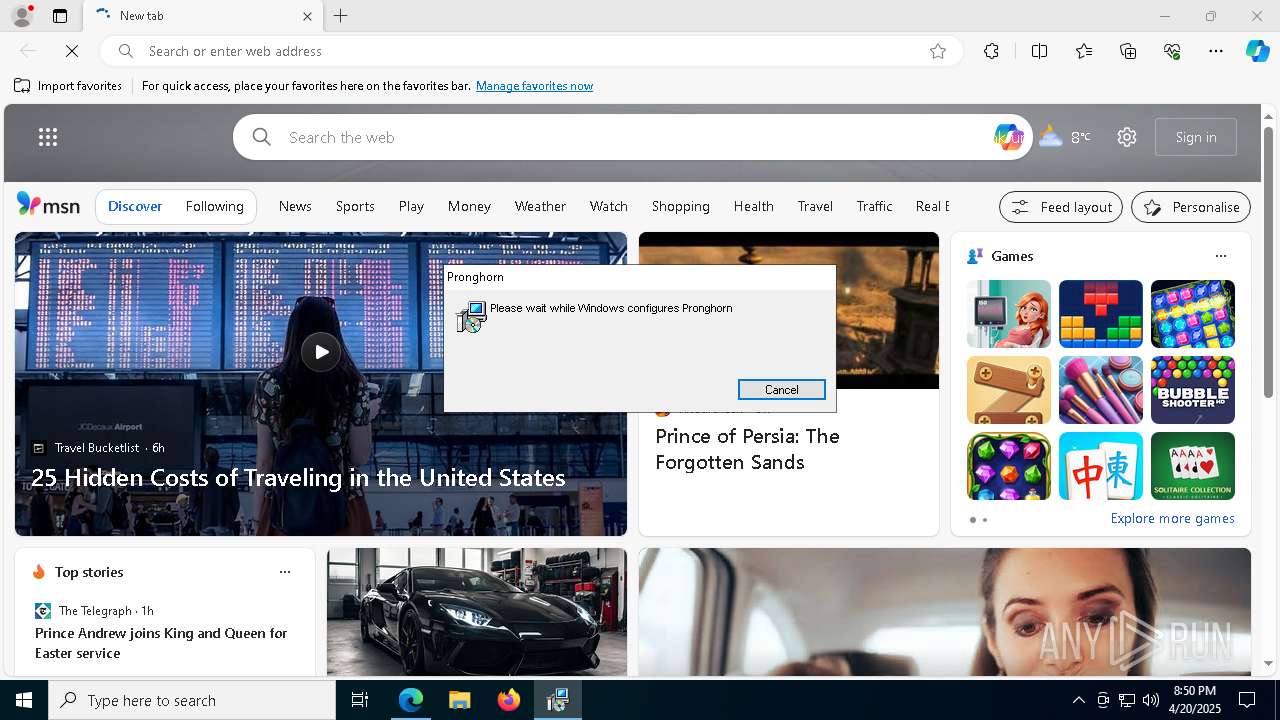The width and height of the screenshot is (1280, 720).
Task: Play the airport travel video
Action: [321, 351]
